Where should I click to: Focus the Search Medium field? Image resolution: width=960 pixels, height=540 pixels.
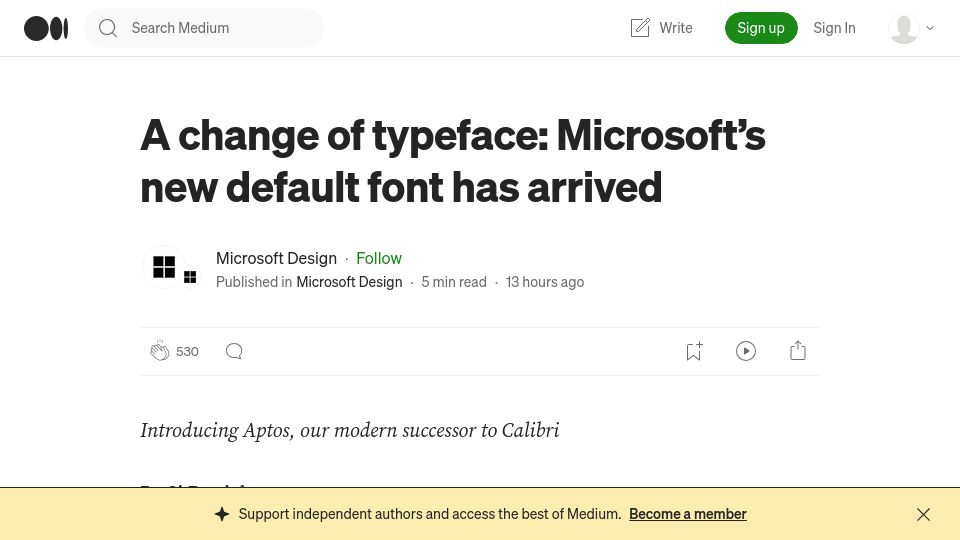click(203, 28)
